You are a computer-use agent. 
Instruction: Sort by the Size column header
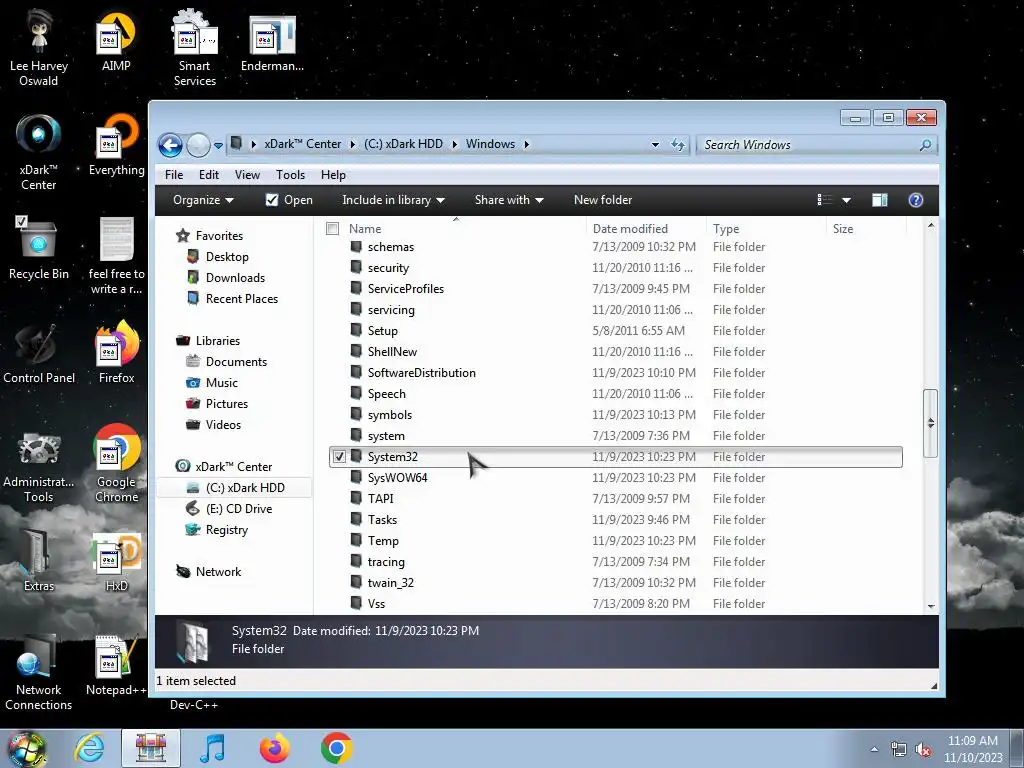tap(867, 229)
